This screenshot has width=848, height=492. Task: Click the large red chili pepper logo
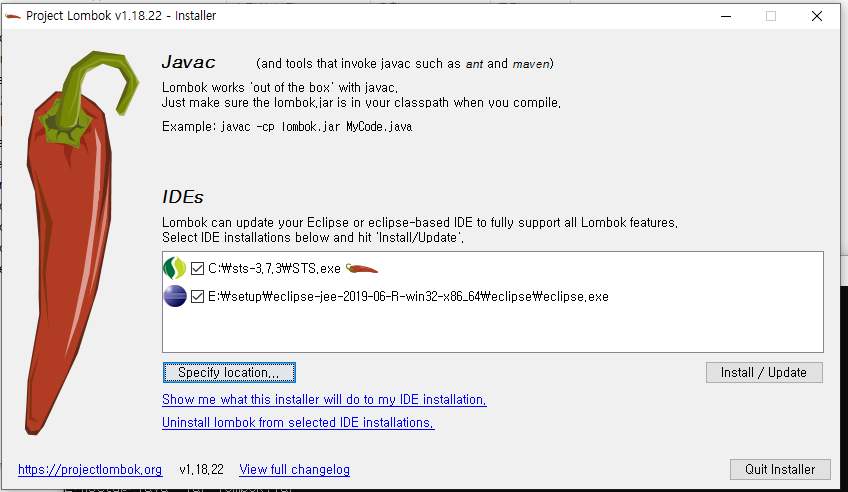81,242
